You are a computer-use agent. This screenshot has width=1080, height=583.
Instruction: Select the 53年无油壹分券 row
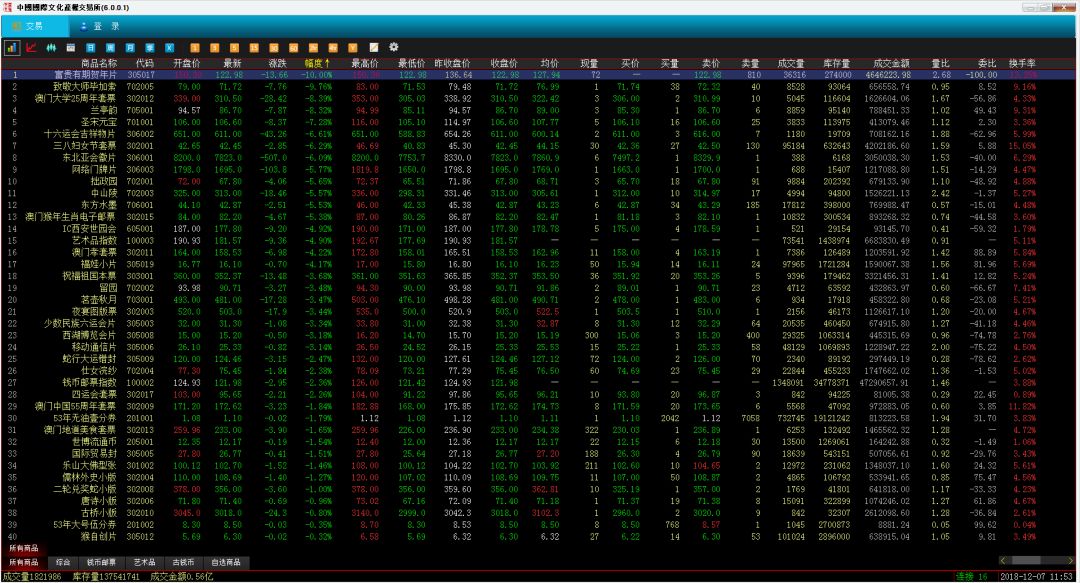tap(537, 418)
